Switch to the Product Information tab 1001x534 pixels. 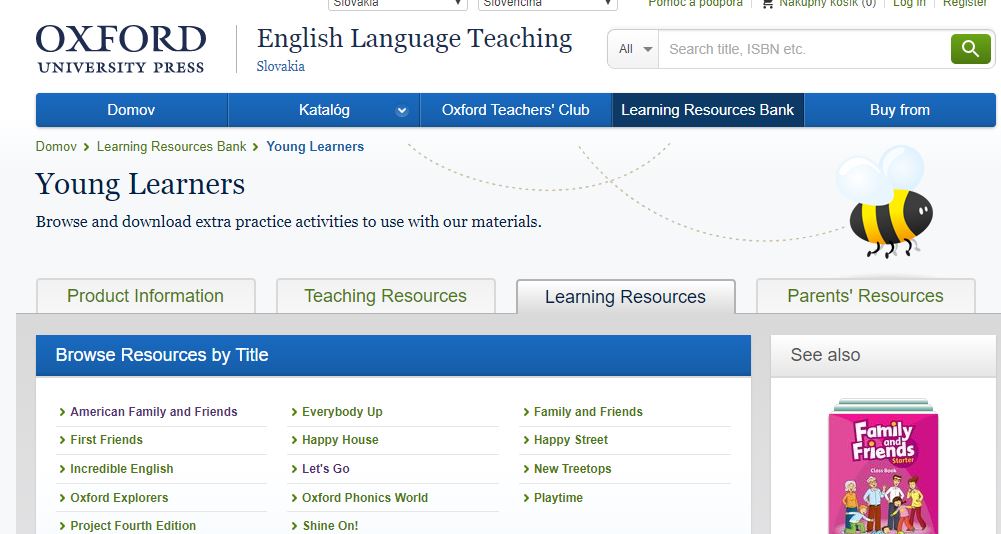point(146,296)
